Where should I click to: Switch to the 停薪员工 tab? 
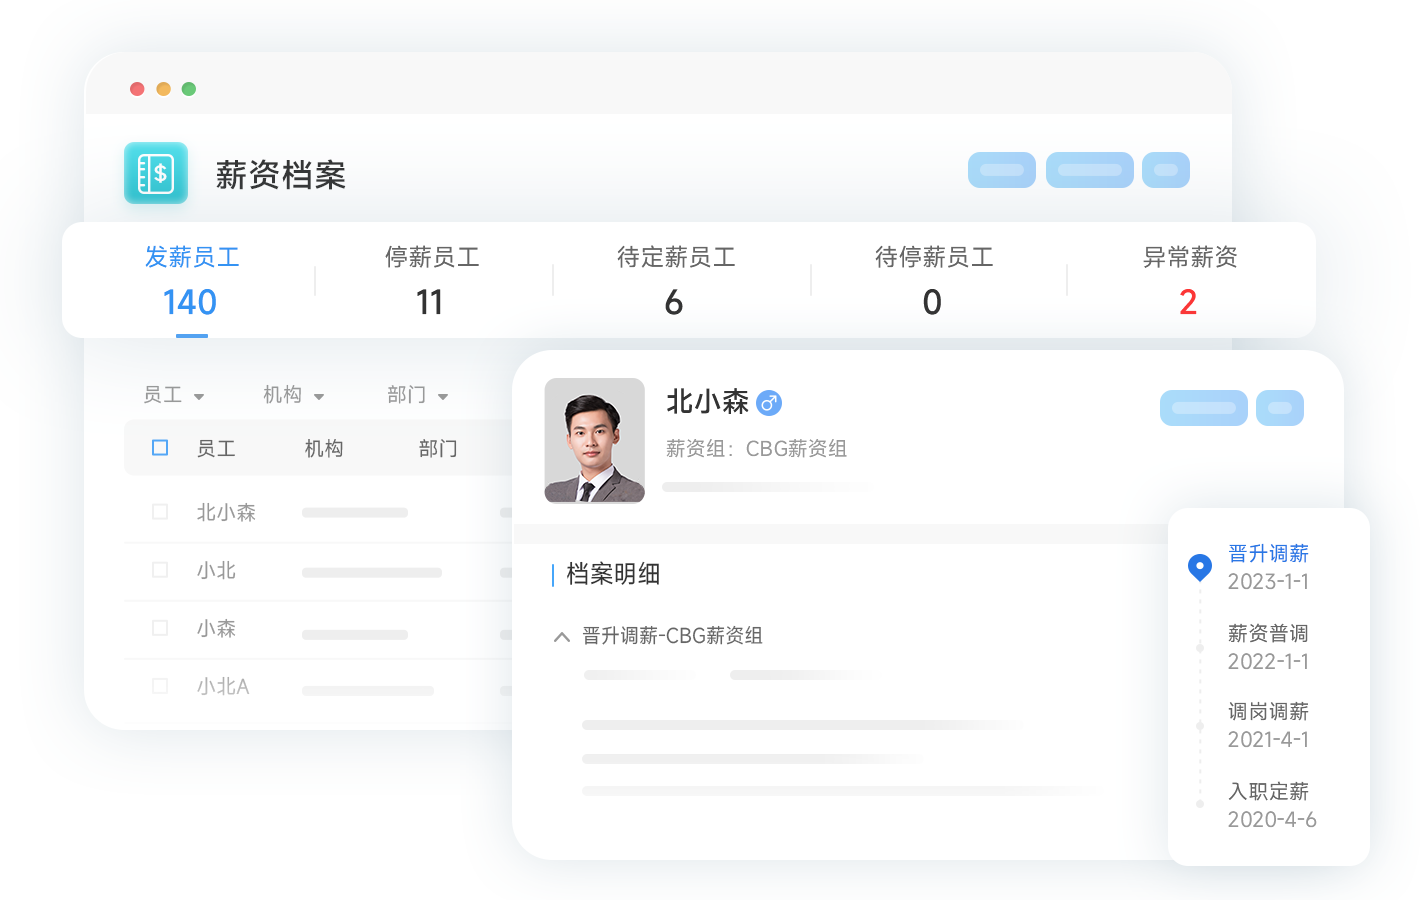coord(432,280)
